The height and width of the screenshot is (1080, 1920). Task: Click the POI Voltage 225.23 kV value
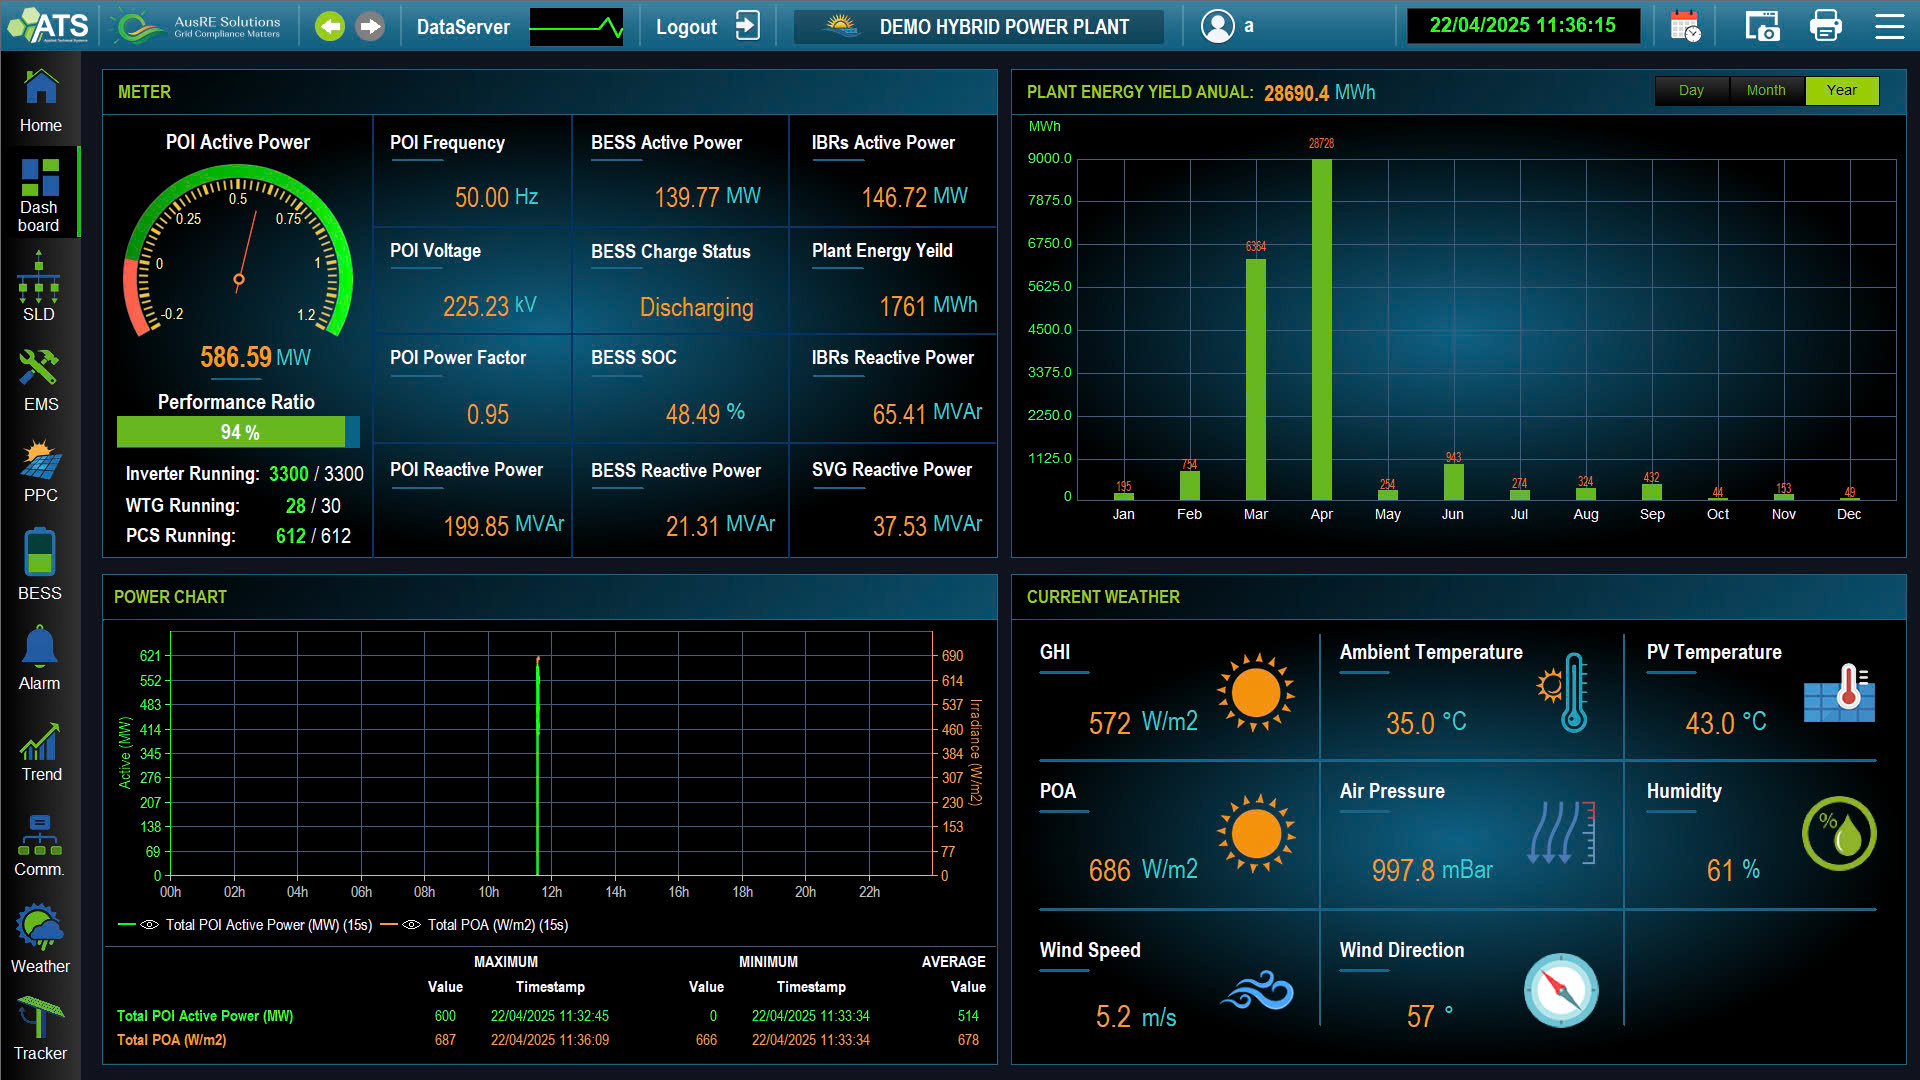point(489,306)
